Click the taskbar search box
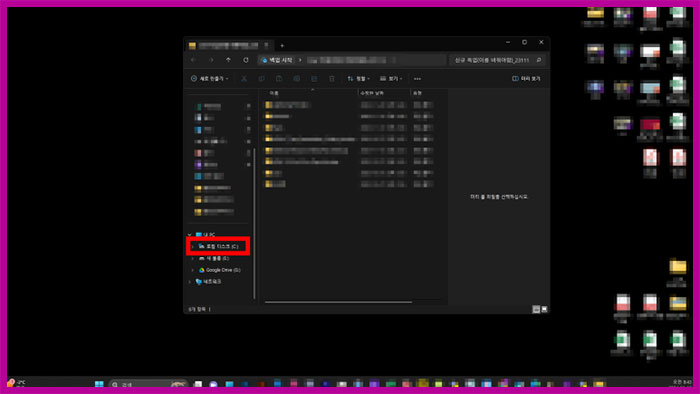This screenshot has height=394, width=700. [x=147, y=384]
